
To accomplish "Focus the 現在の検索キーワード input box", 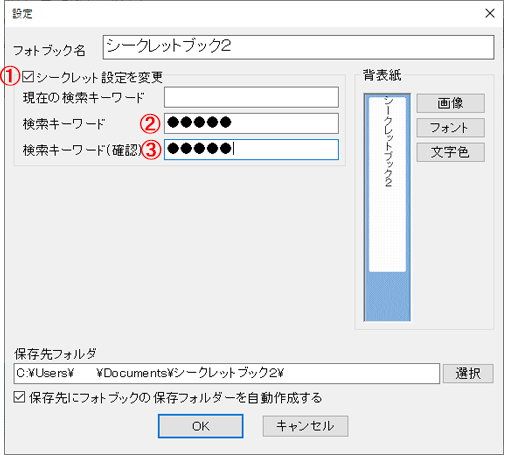I will click(x=251, y=97).
